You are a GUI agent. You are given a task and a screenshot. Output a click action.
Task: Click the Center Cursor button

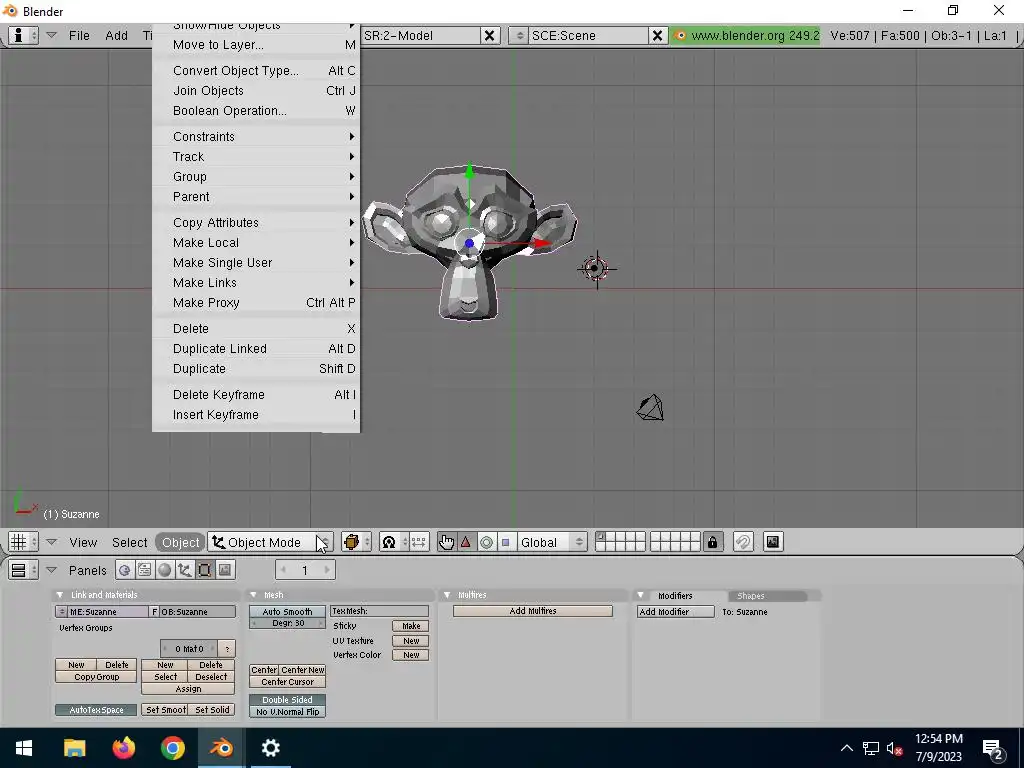pyautogui.click(x=287, y=682)
